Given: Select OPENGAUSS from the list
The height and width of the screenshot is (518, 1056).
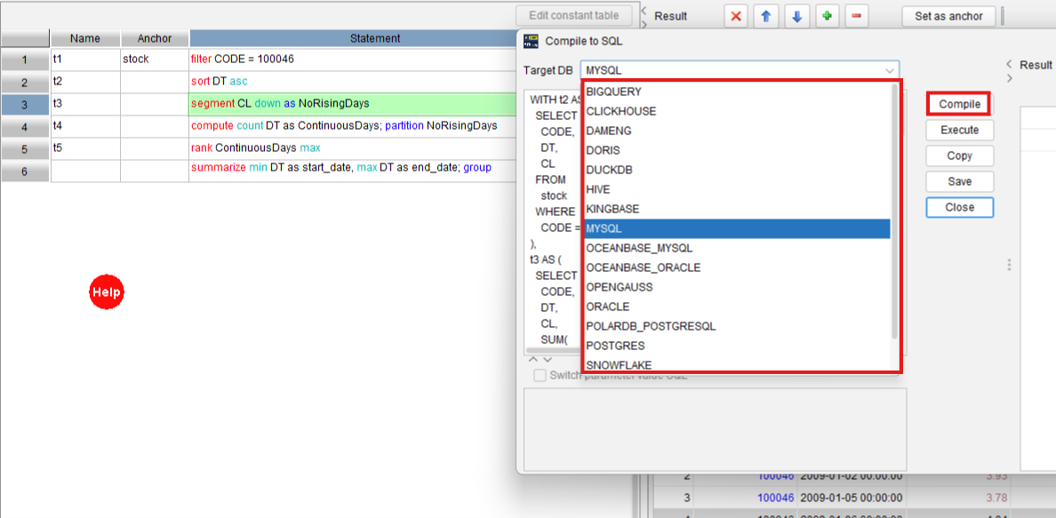Looking at the screenshot, I should pyautogui.click(x=737, y=287).
